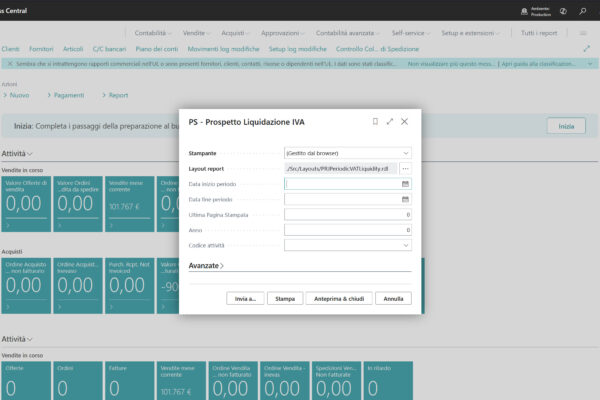
Task: Click the Anno input field
Action: pyautogui.click(x=347, y=229)
